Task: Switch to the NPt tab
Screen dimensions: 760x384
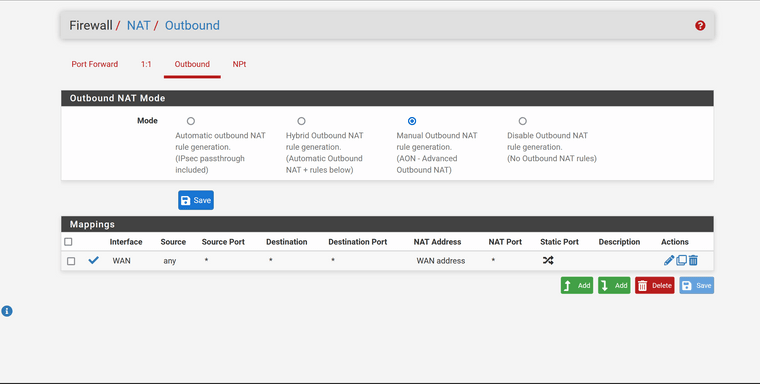Action: (x=239, y=64)
